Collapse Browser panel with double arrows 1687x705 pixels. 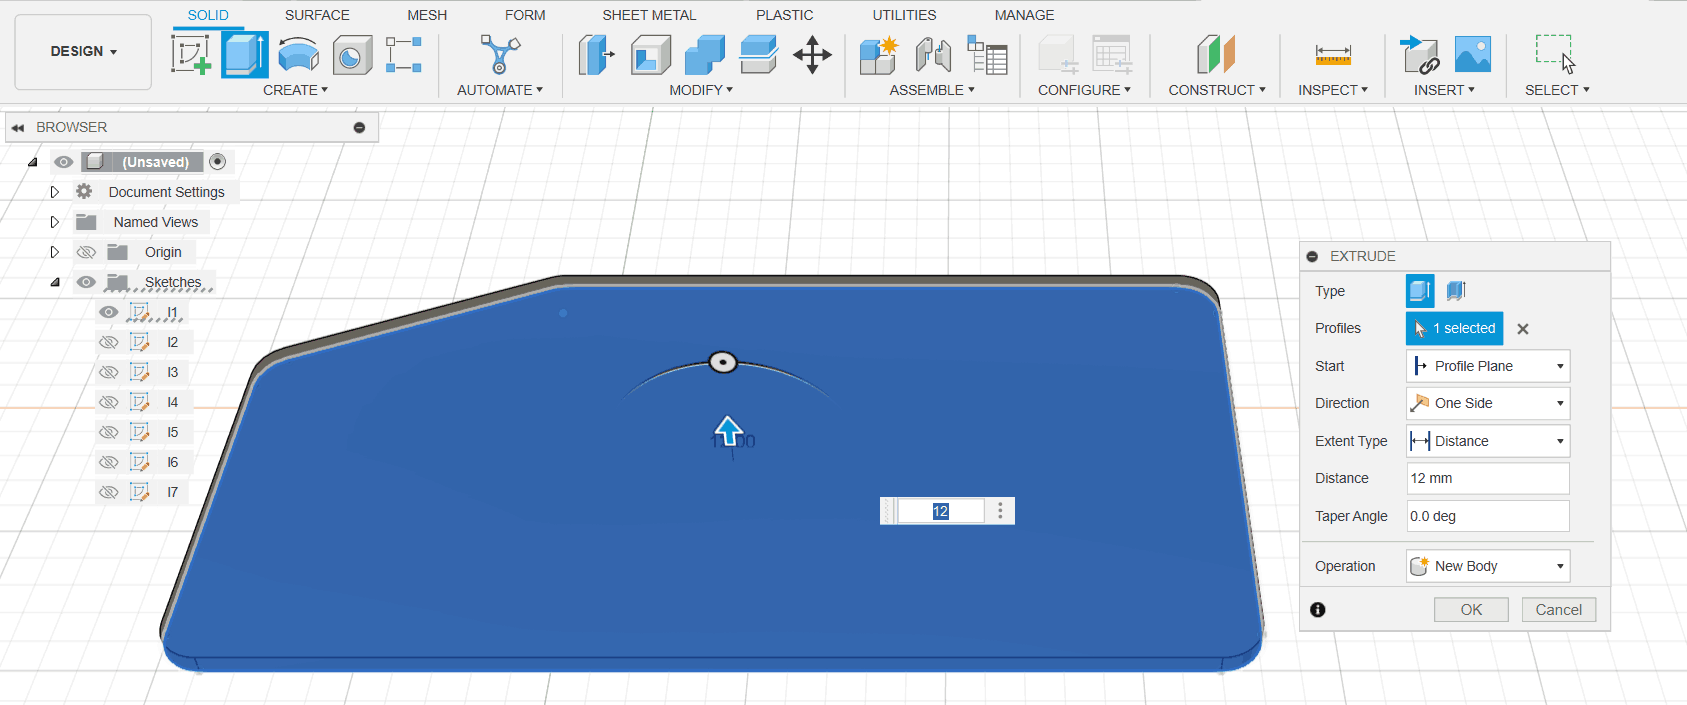pos(17,128)
